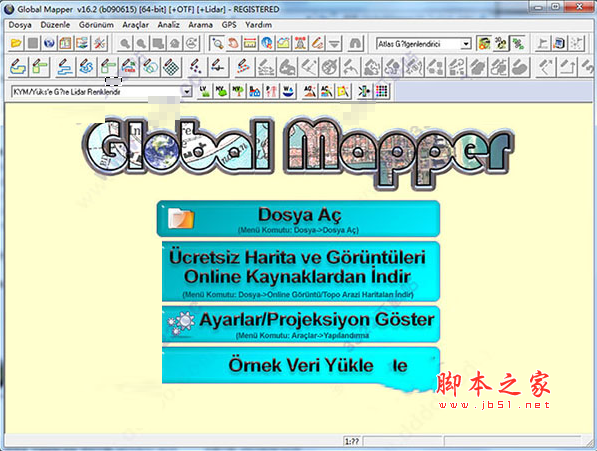Open the Dosya menu
This screenshot has height=451, width=597.
tap(20, 25)
